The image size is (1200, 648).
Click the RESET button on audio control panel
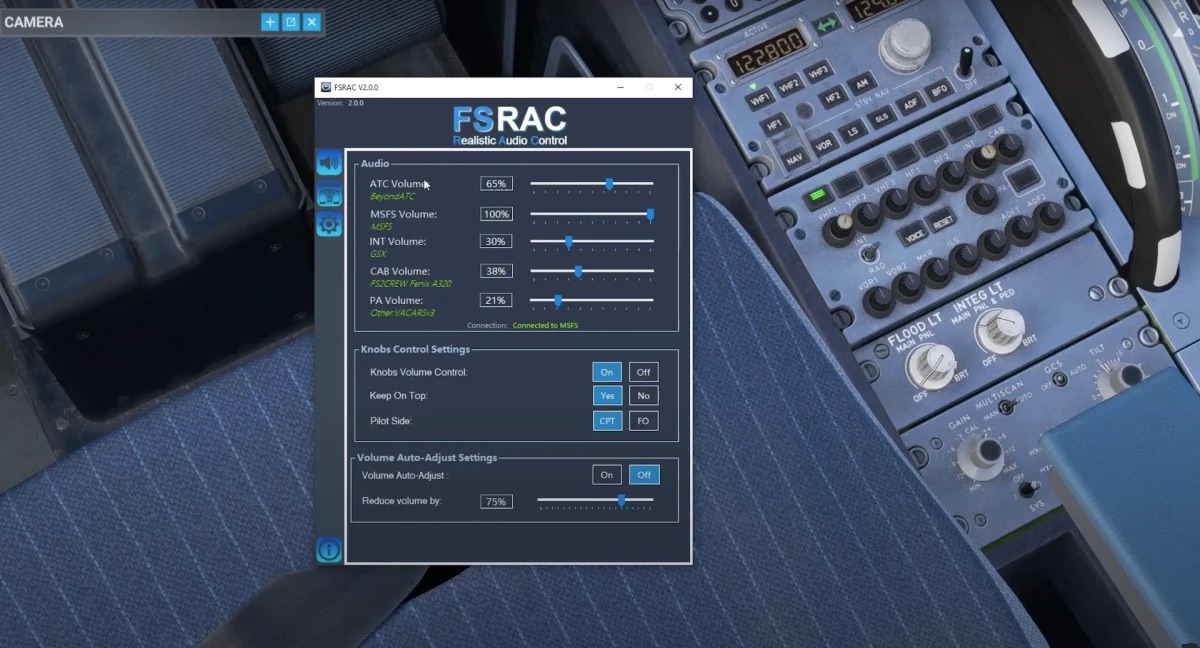pos(941,222)
